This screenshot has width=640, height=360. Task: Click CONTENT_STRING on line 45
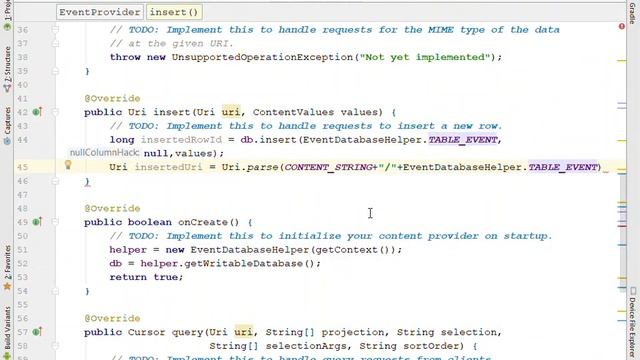[328, 167]
